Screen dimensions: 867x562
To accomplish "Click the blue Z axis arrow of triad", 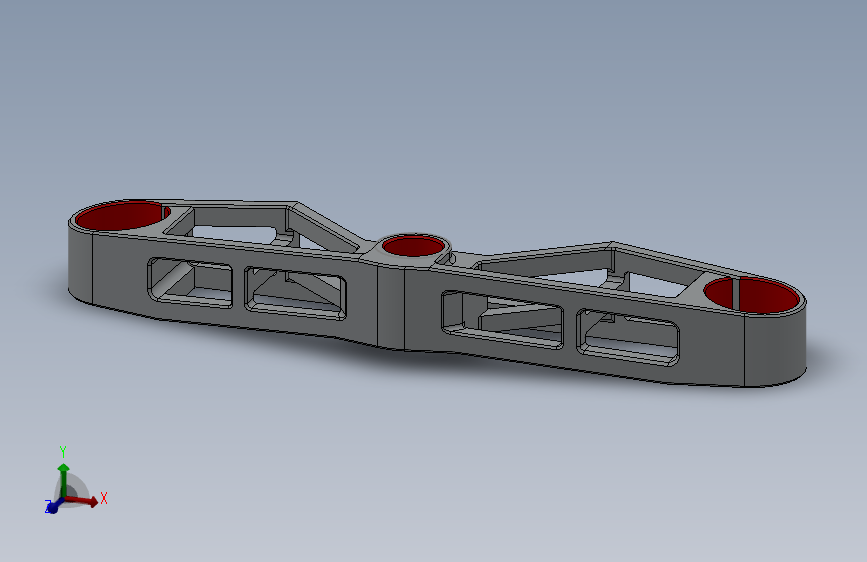I will pyautogui.click(x=55, y=505).
